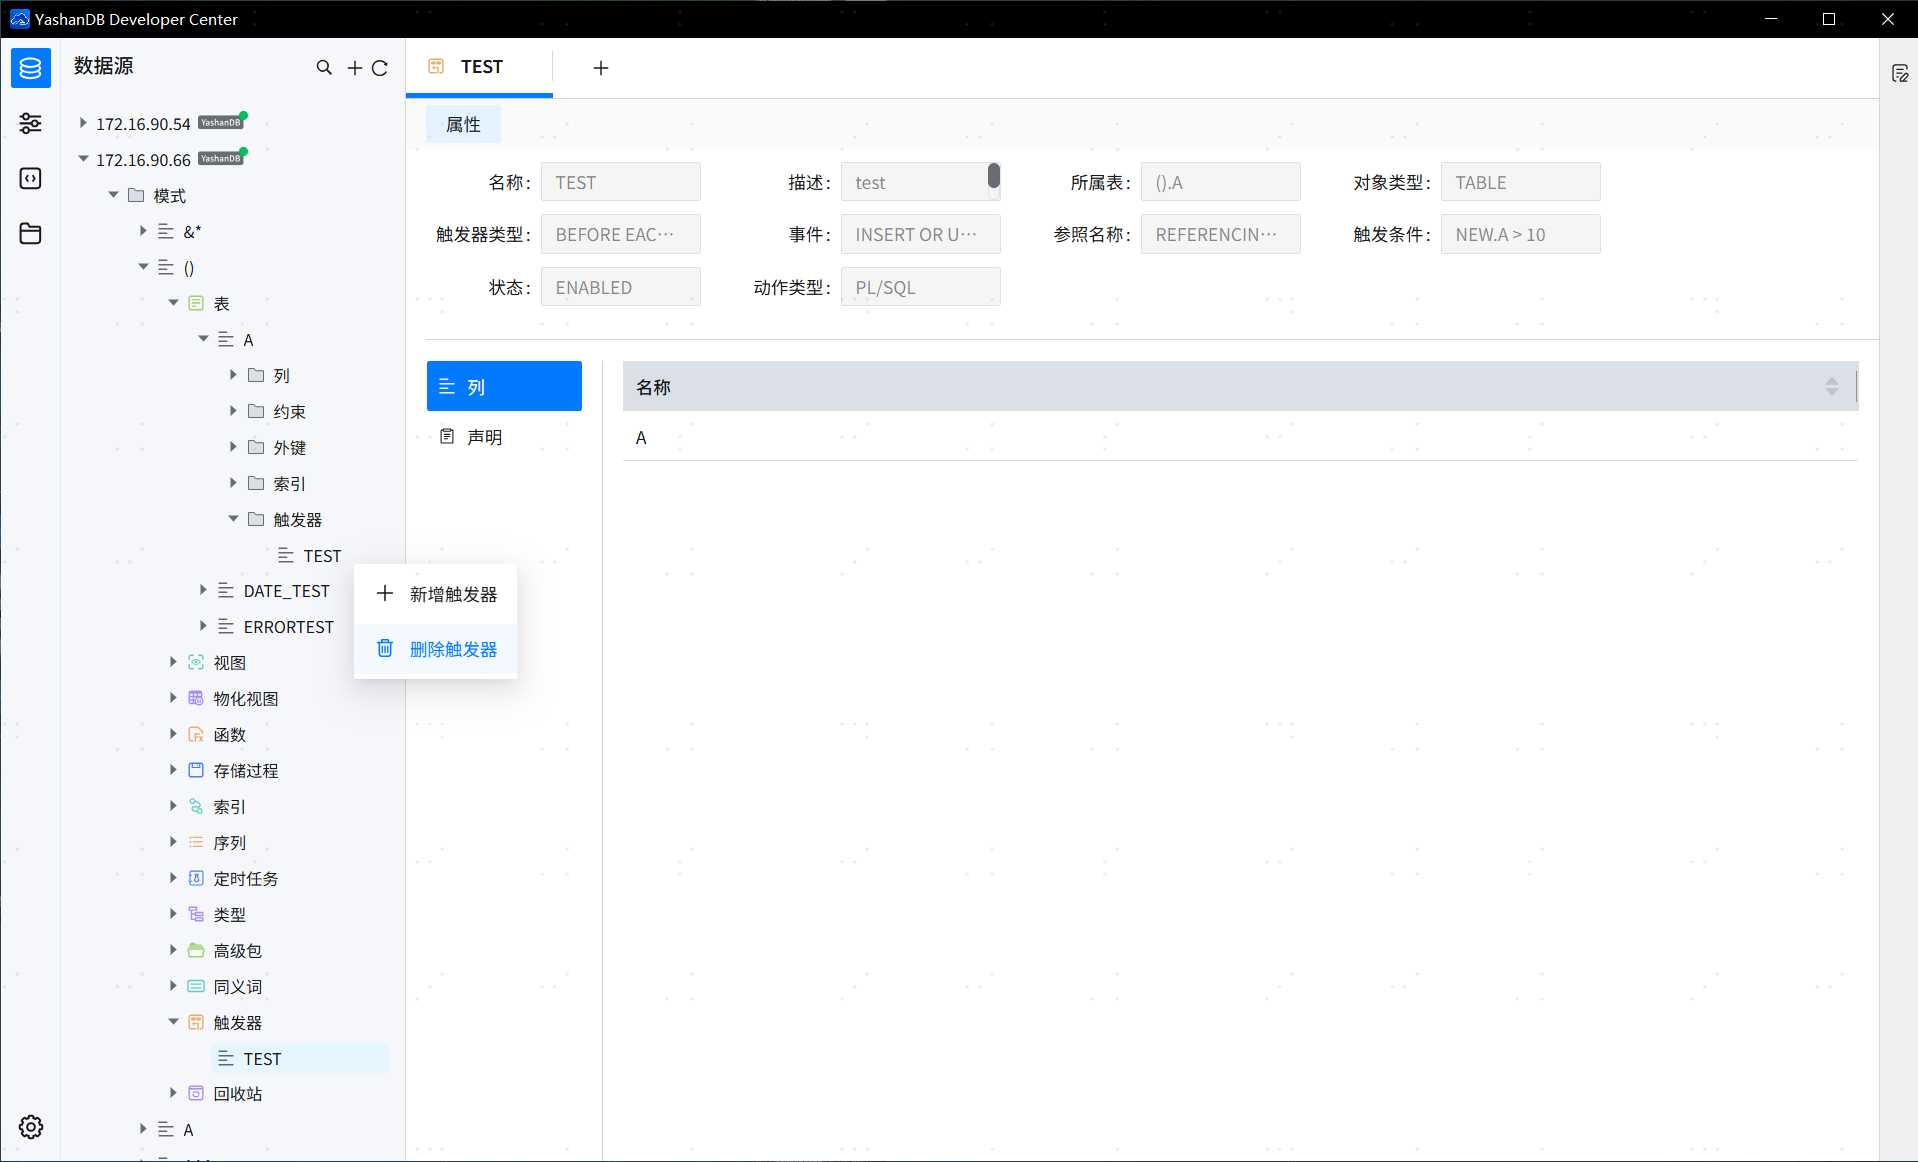Expand the DATE_TEST table node
1918x1162 pixels.
click(203, 591)
